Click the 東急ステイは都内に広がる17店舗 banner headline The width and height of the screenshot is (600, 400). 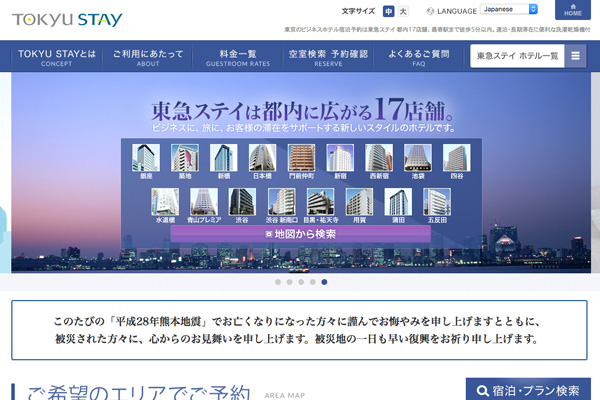[302, 110]
